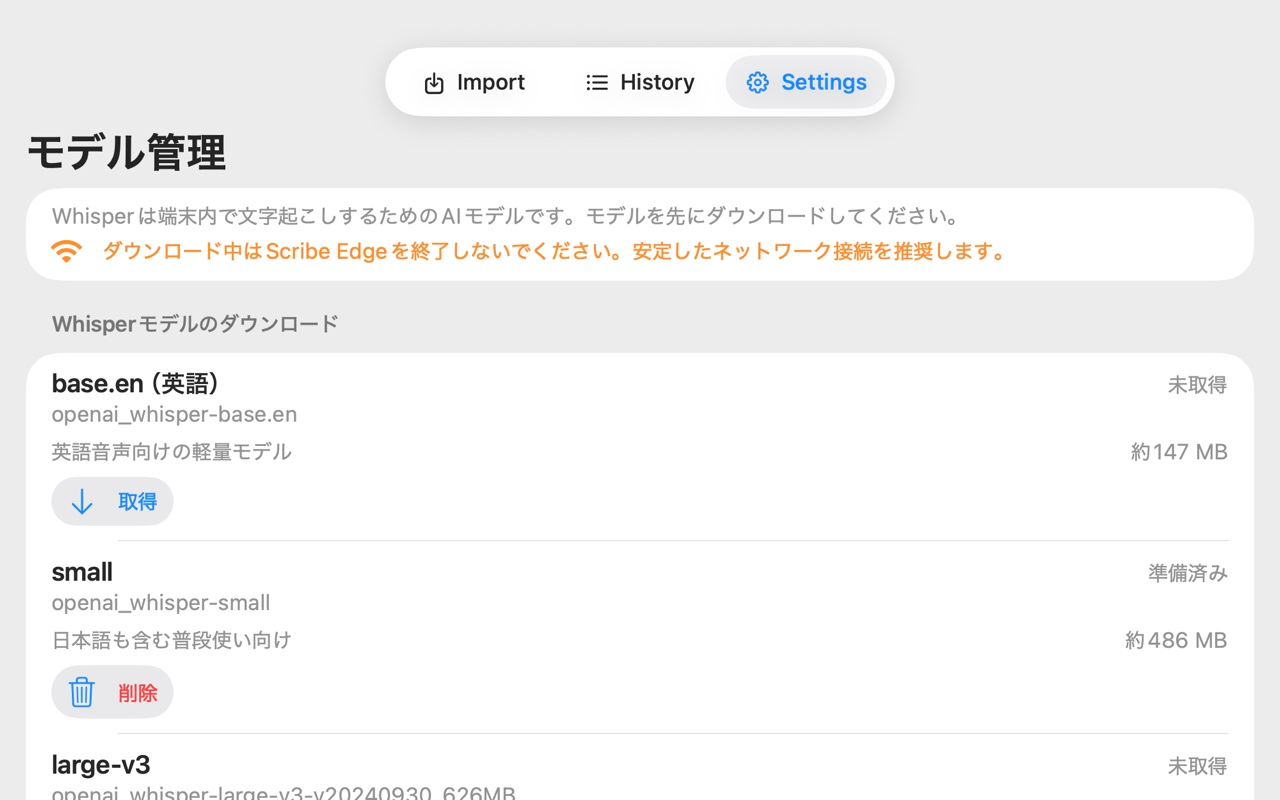Click the red 削除 label for small

138,693
